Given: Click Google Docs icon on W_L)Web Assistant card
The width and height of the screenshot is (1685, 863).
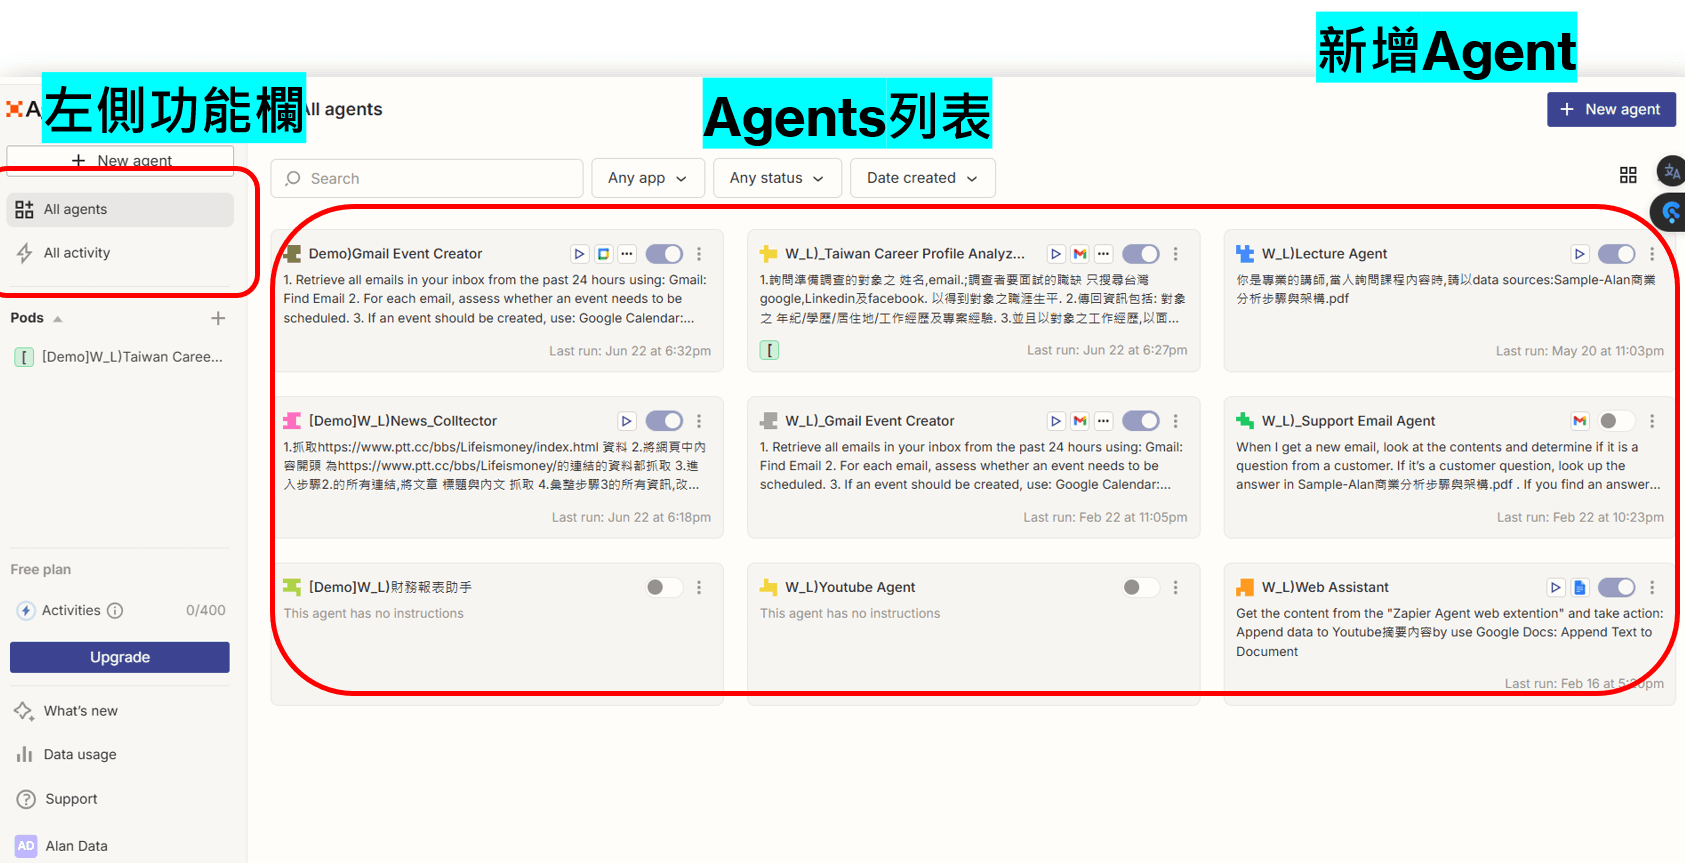Looking at the screenshot, I should coord(1580,588).
